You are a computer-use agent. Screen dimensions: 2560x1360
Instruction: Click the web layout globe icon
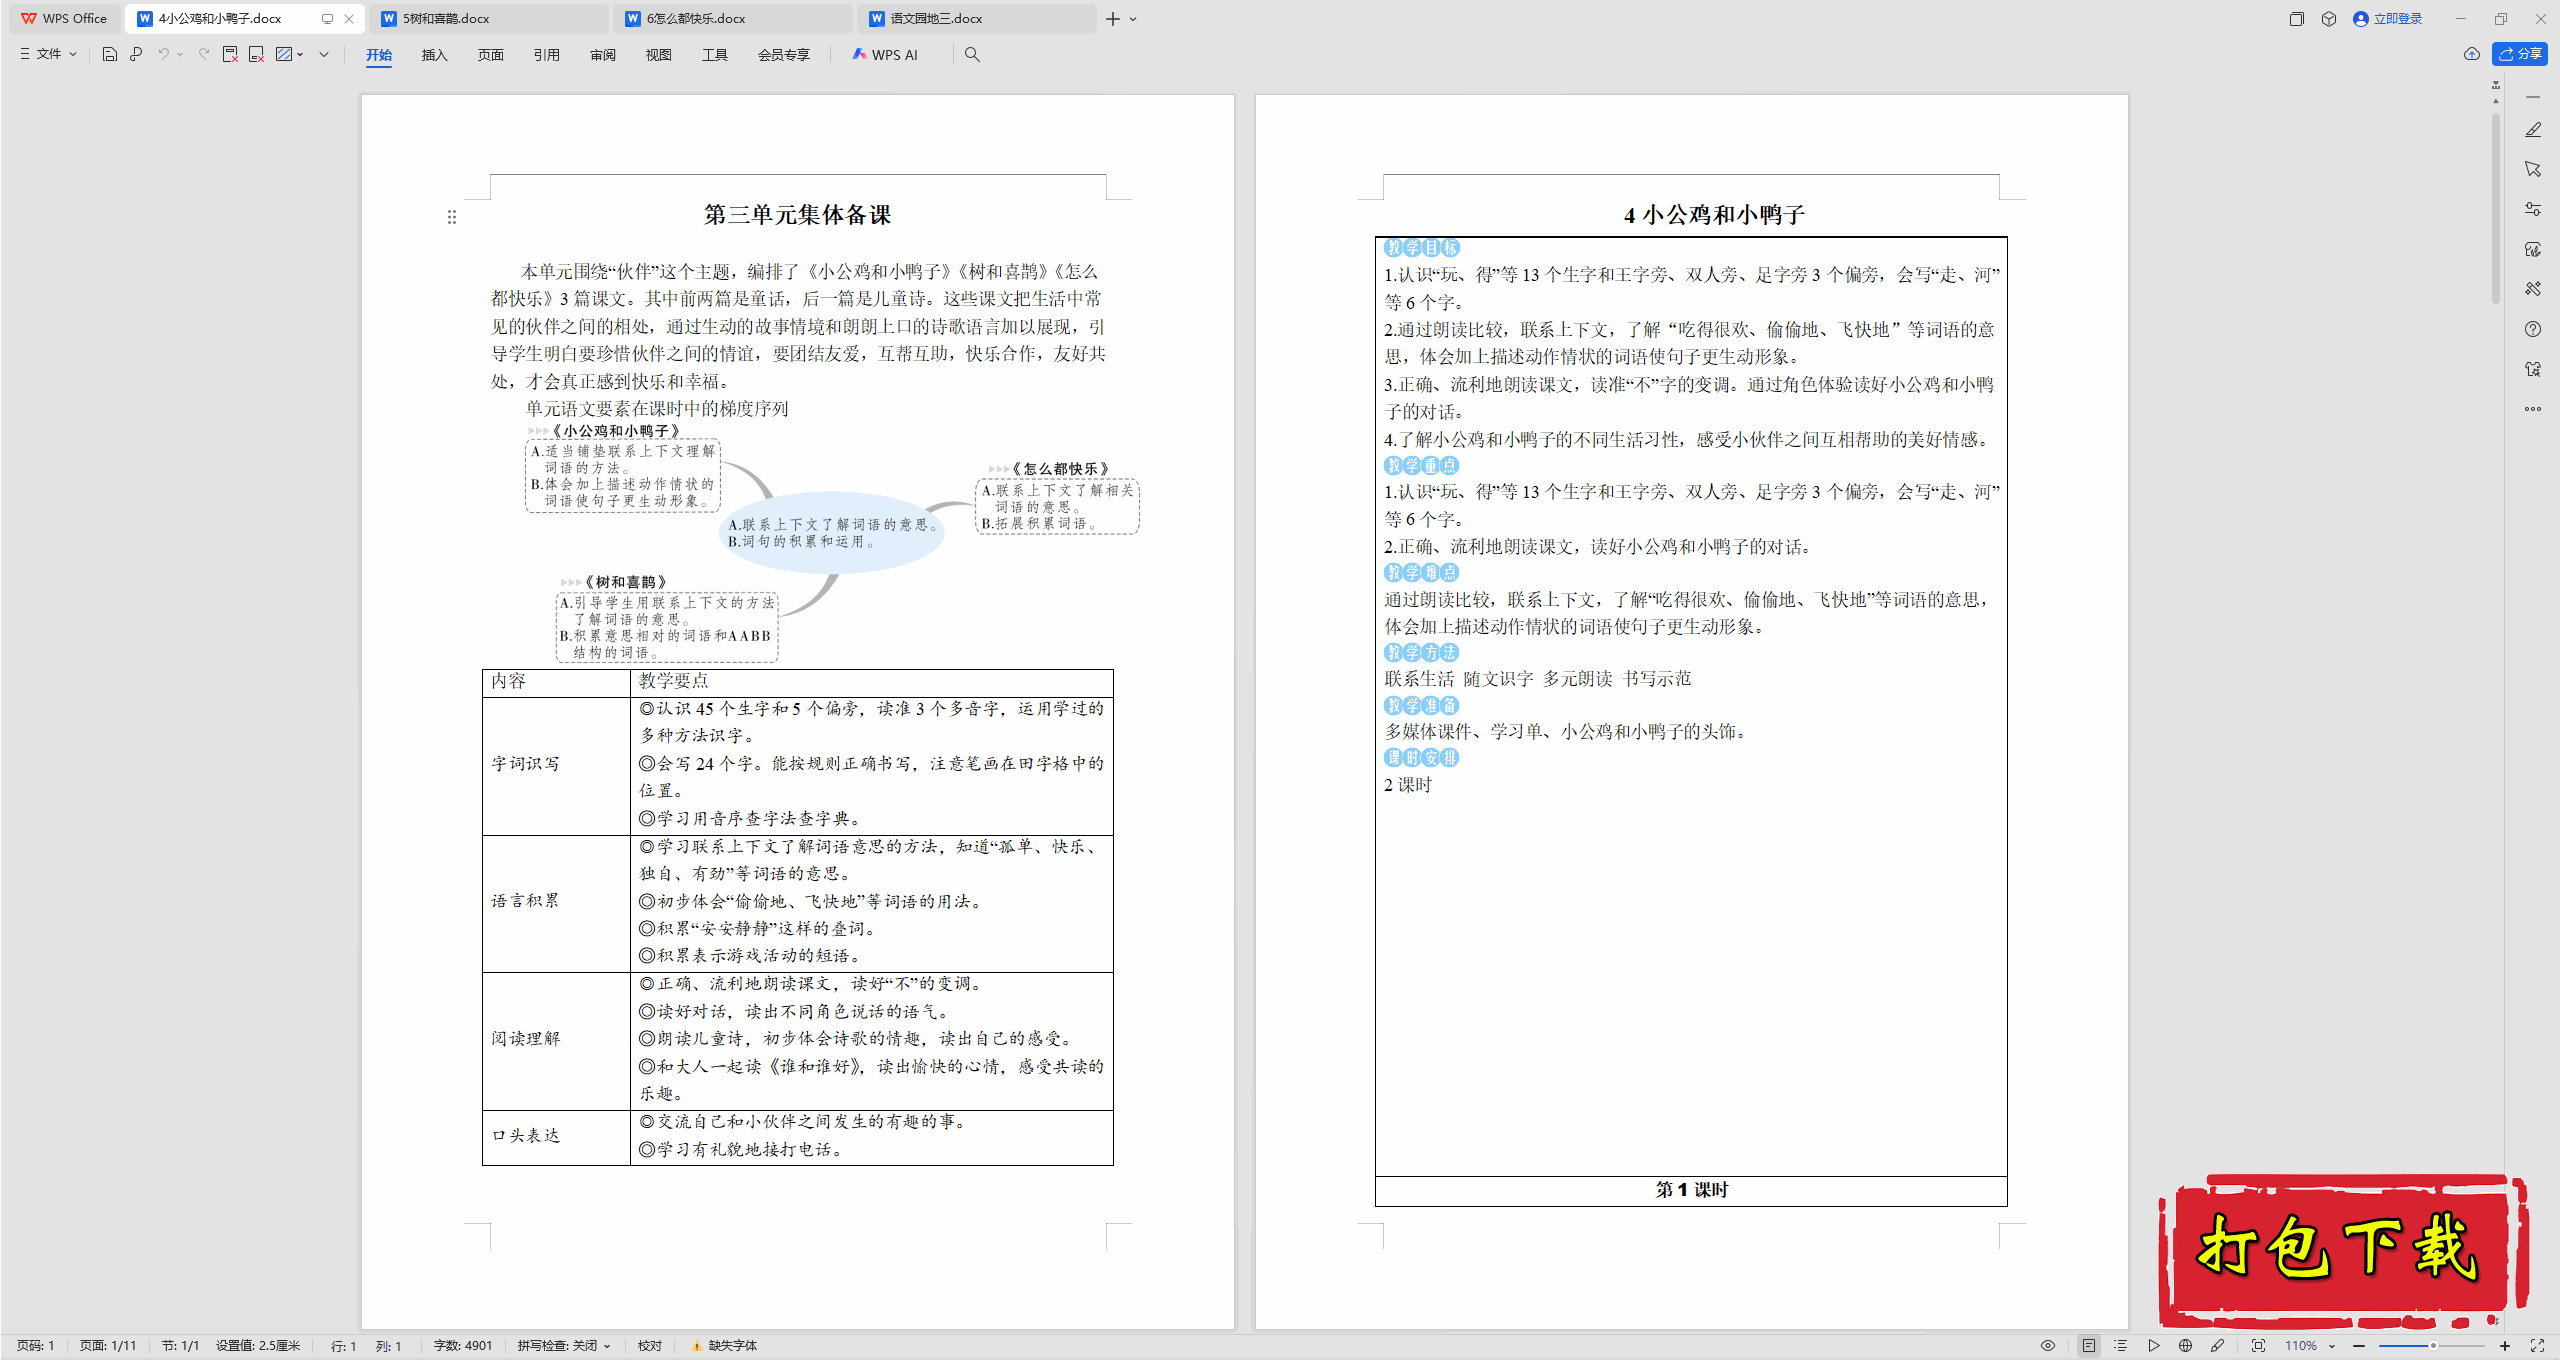click(2185, 1345)
